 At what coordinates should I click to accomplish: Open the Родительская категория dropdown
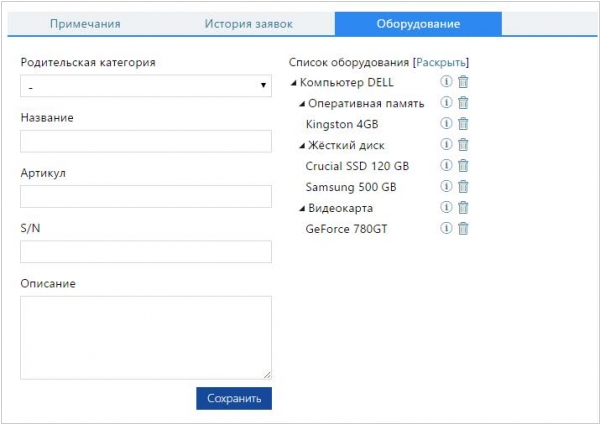click(146, 86)
